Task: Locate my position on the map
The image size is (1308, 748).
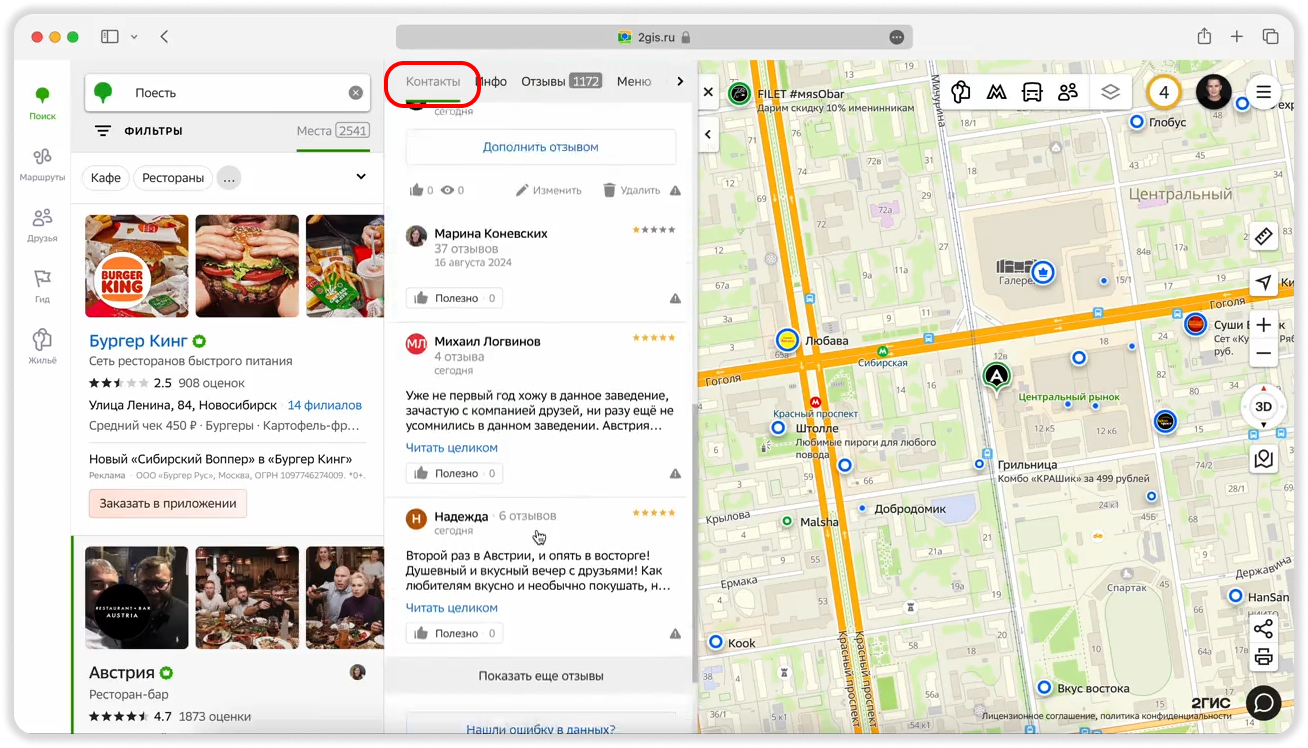Action: click(1264, 283)
